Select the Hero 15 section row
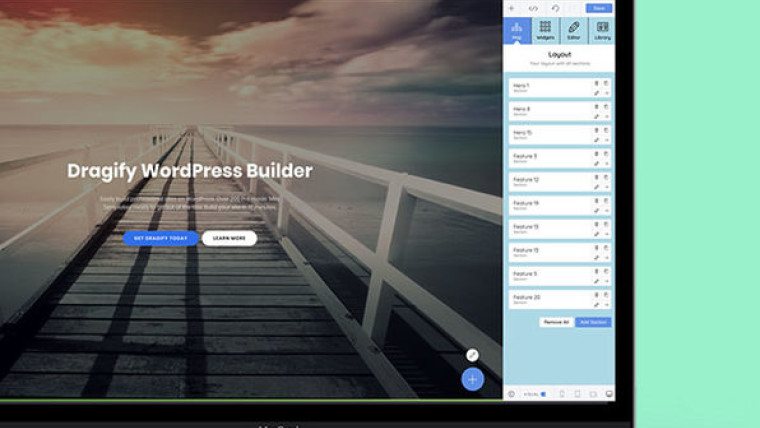 click(559, 135)
